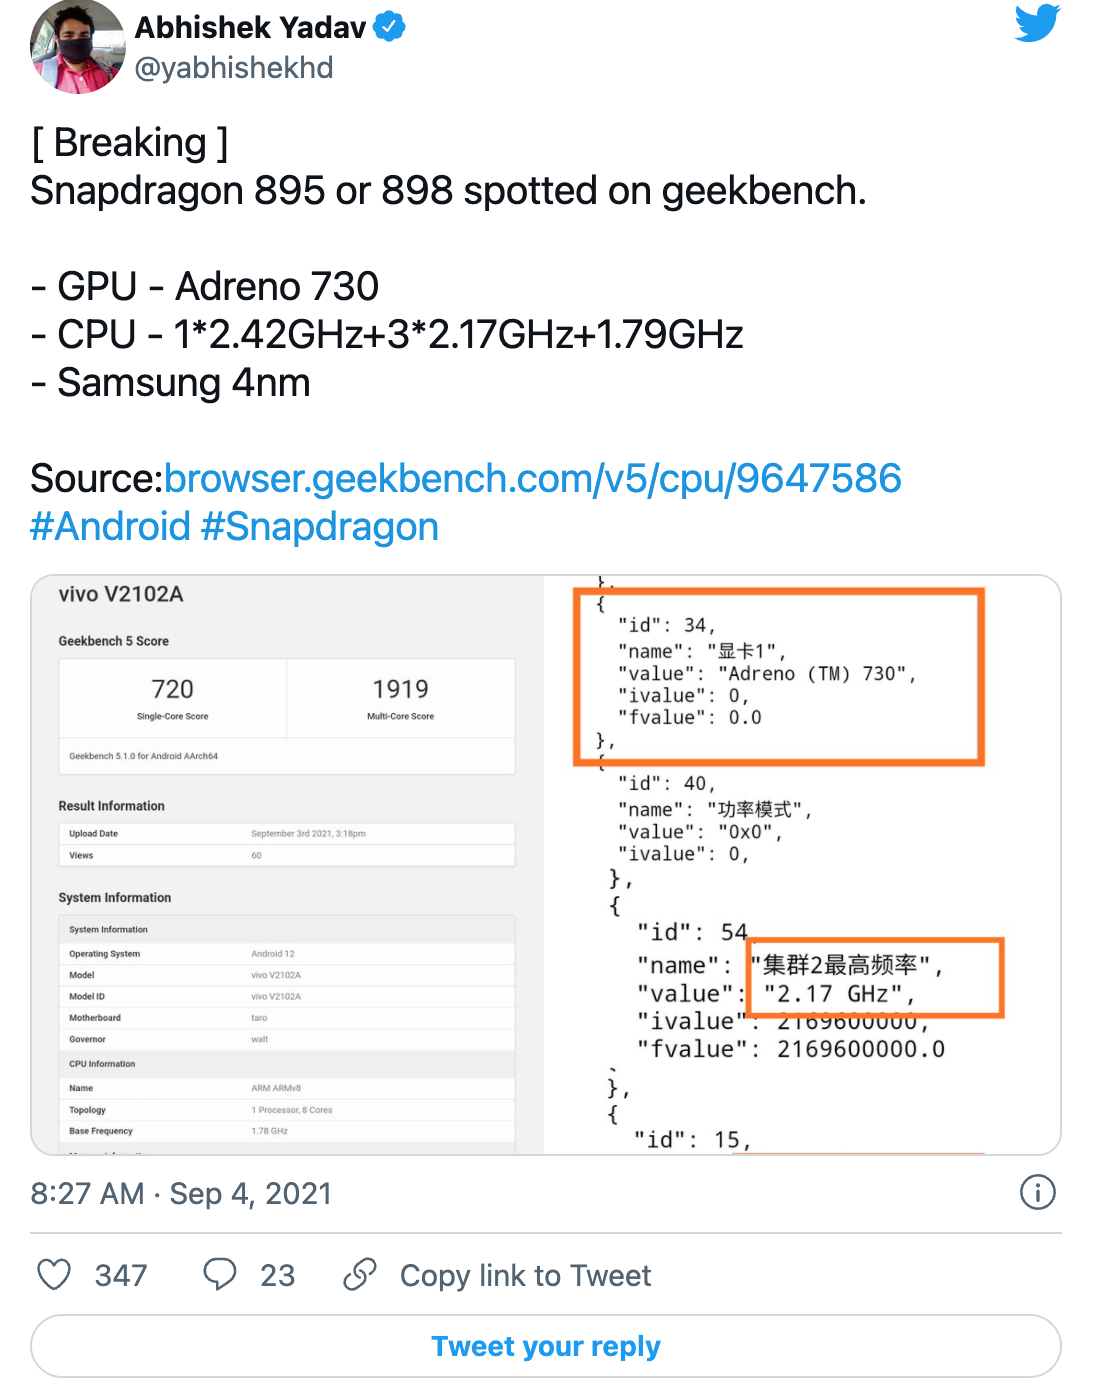Open replies via the speech bubble icon

pos(222,1274)
